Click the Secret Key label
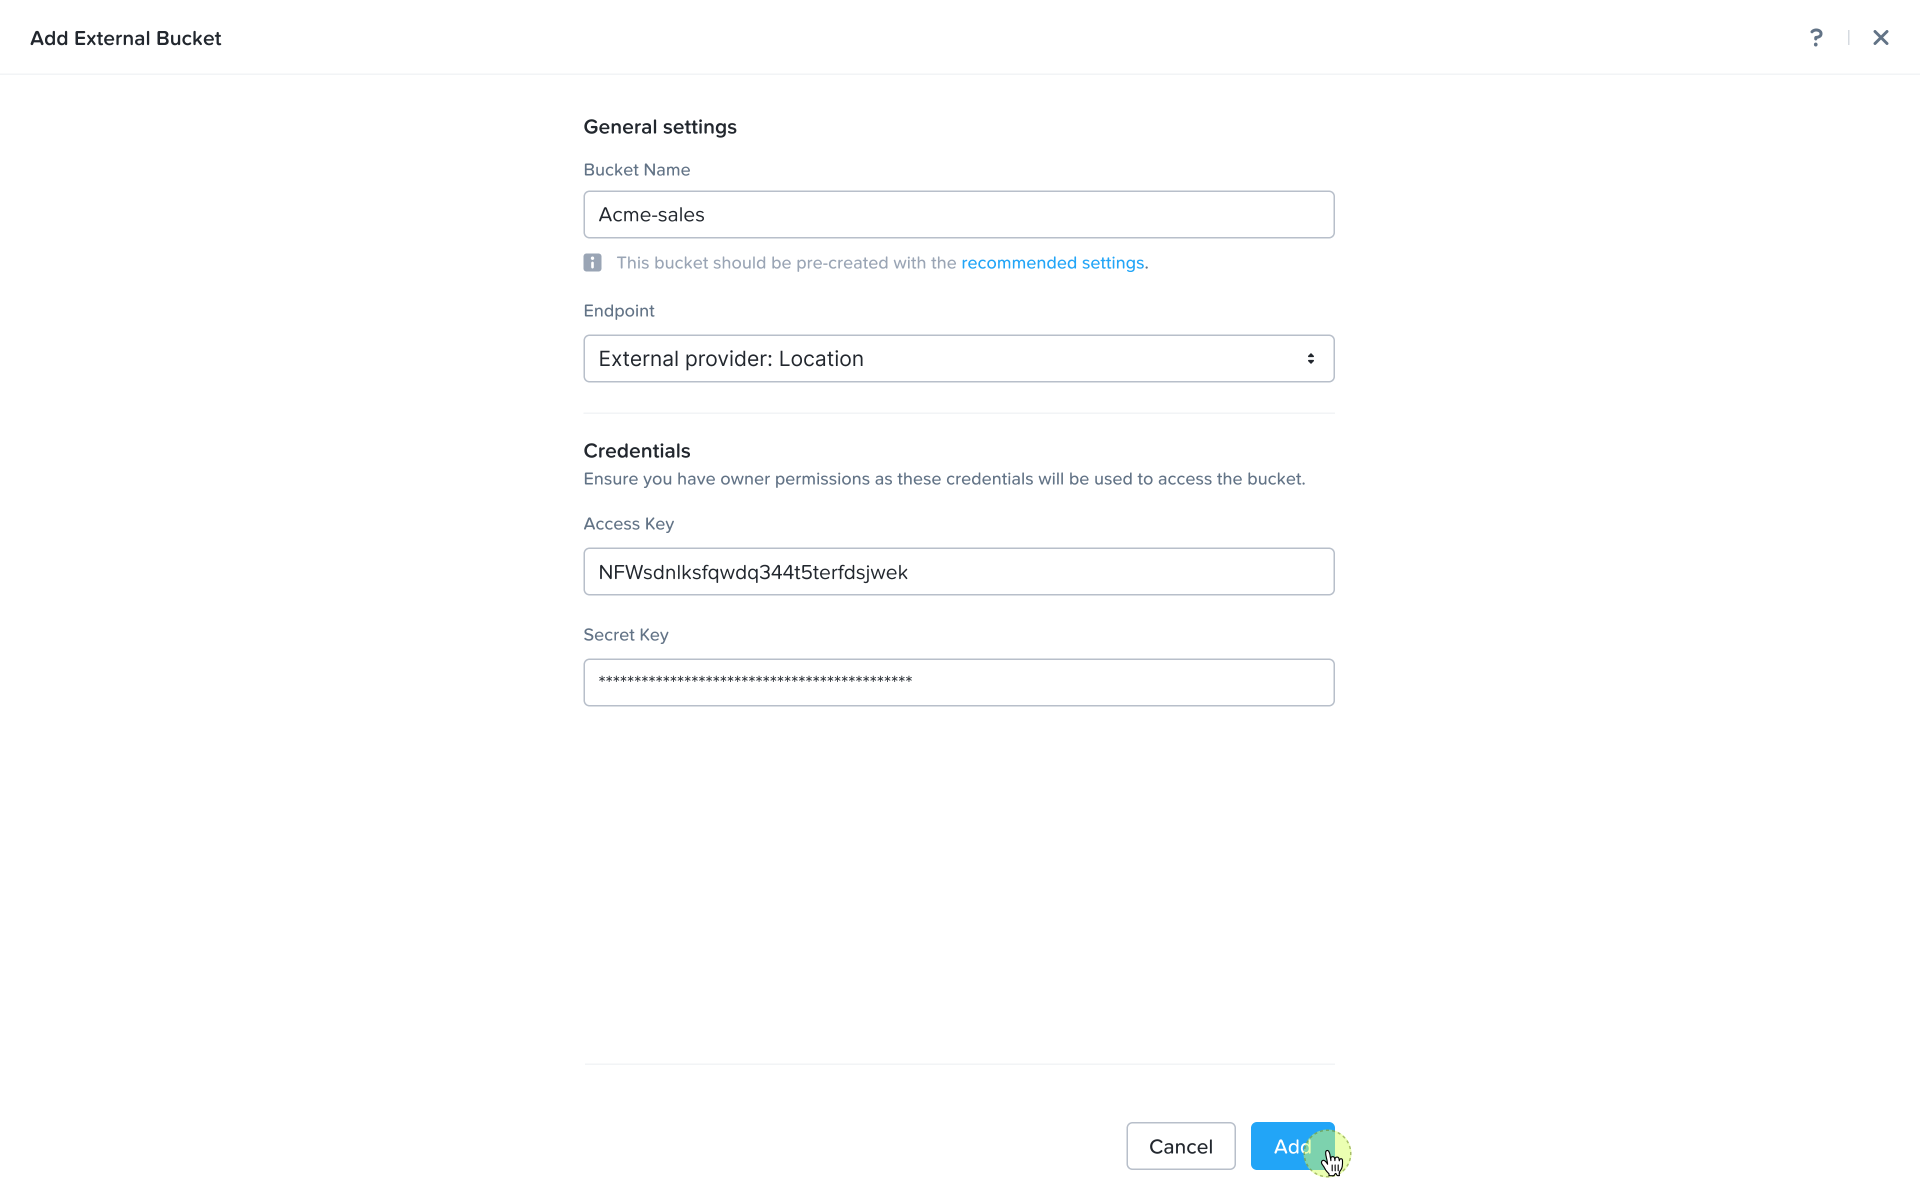The width and height of the screenshot is (1920, 1200). coord(626,635)
